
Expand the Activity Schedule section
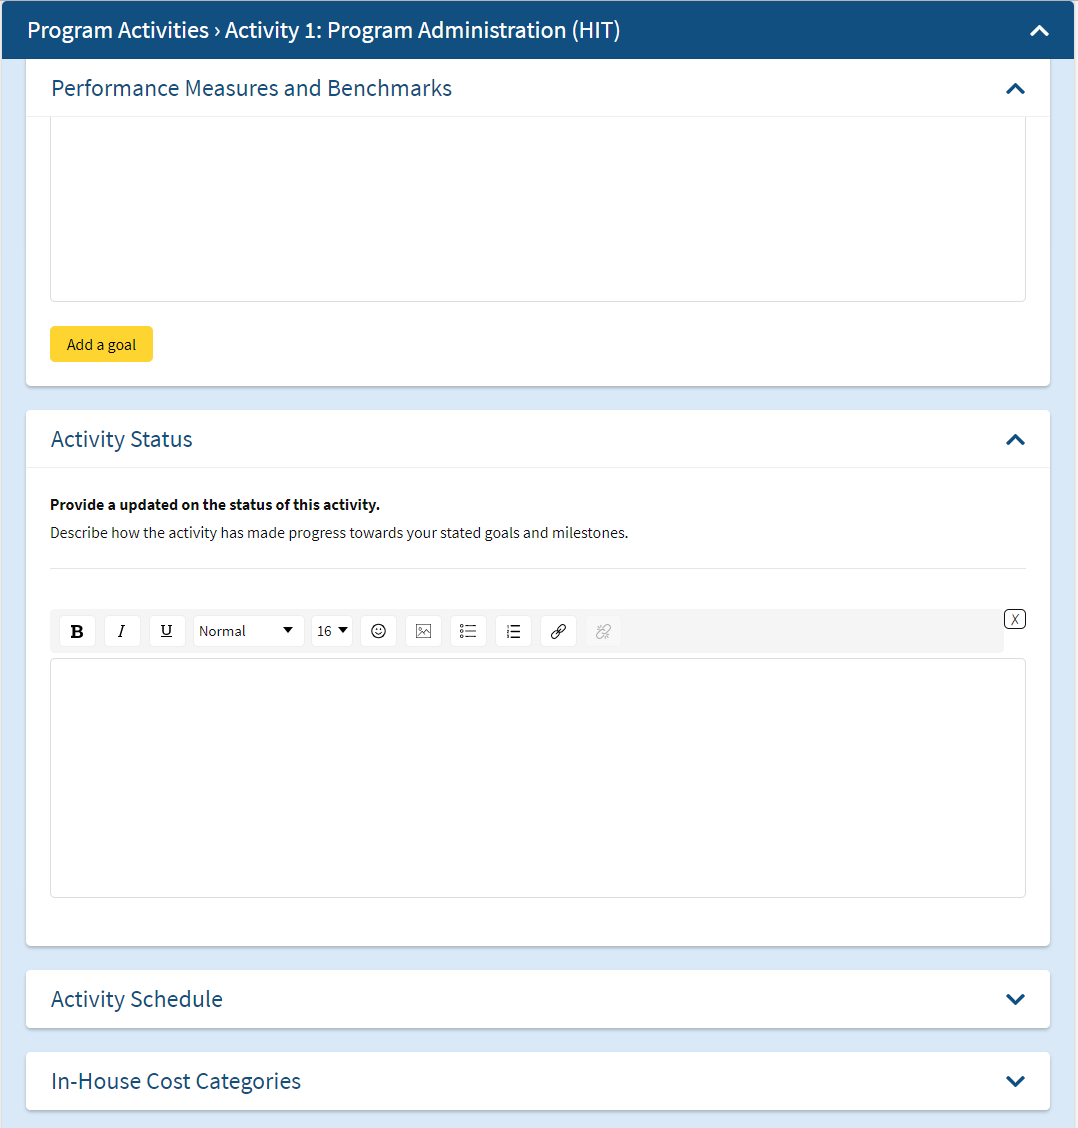1015,998
